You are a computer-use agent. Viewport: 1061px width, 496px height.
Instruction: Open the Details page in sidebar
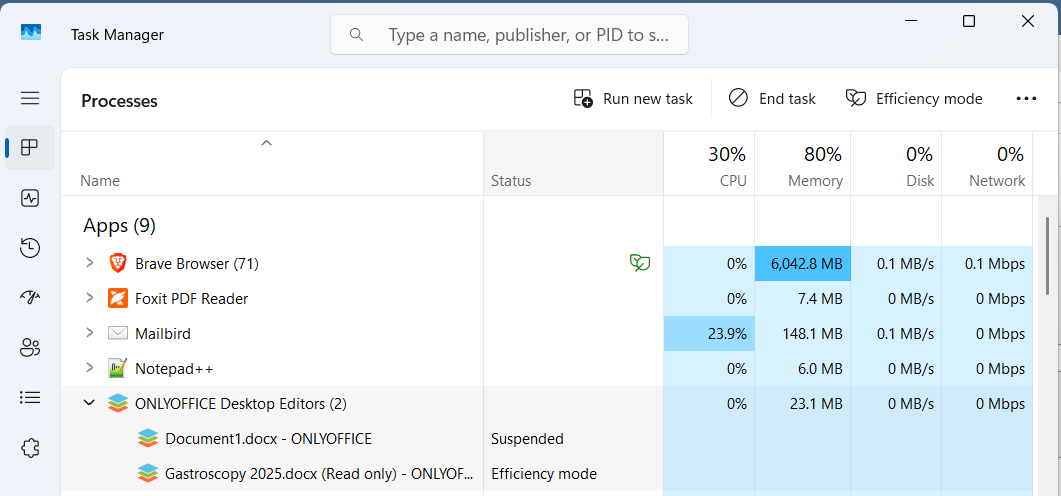(x=30, y=398)
